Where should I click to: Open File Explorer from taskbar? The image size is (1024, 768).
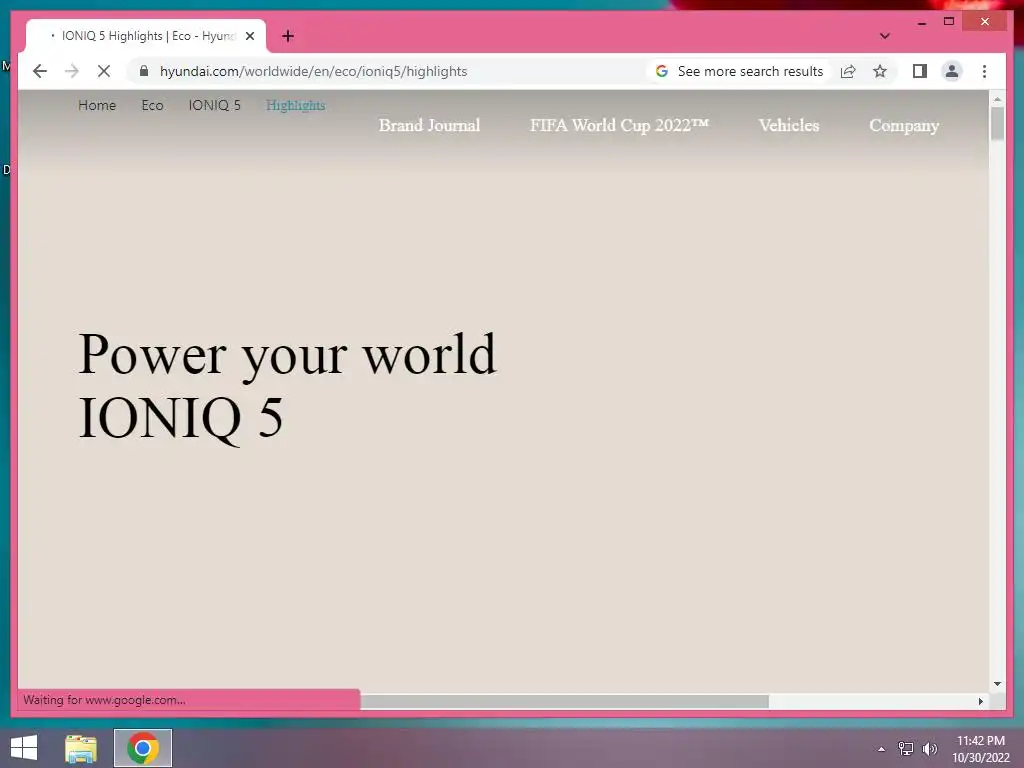pos(81,748)
